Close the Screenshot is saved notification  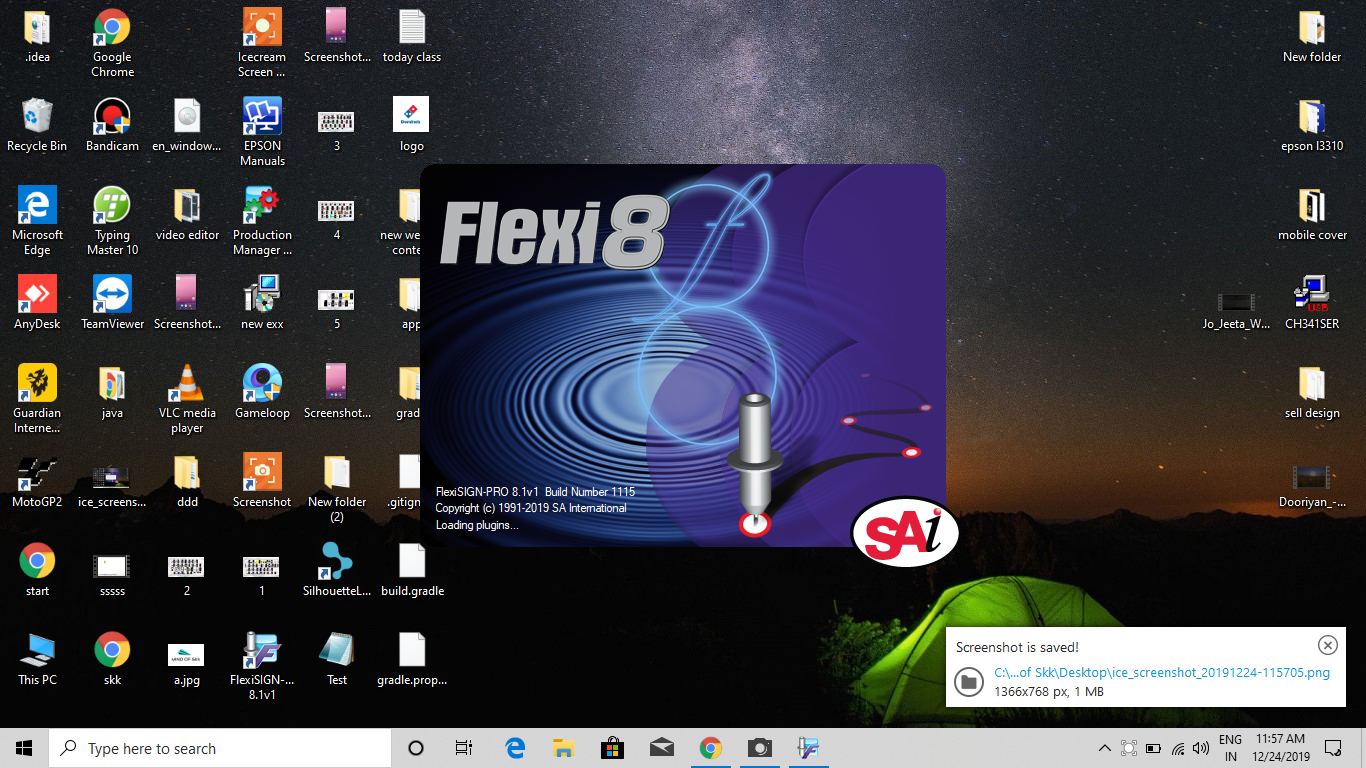1327,645
